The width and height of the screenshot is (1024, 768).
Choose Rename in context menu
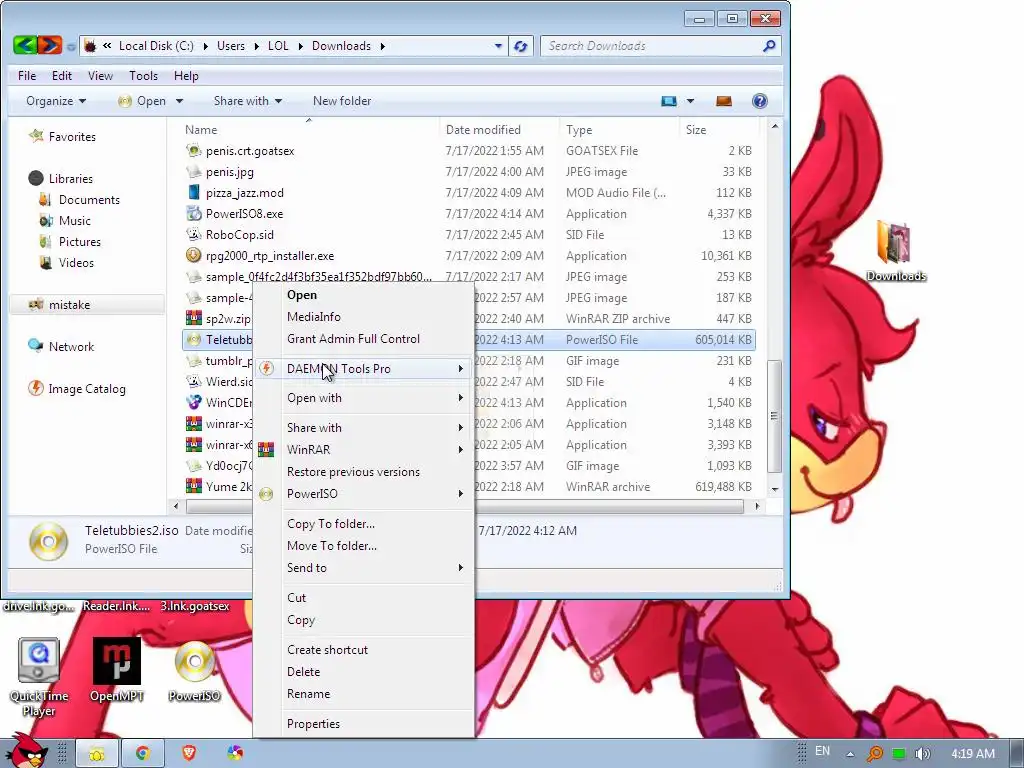pos(308,694)
